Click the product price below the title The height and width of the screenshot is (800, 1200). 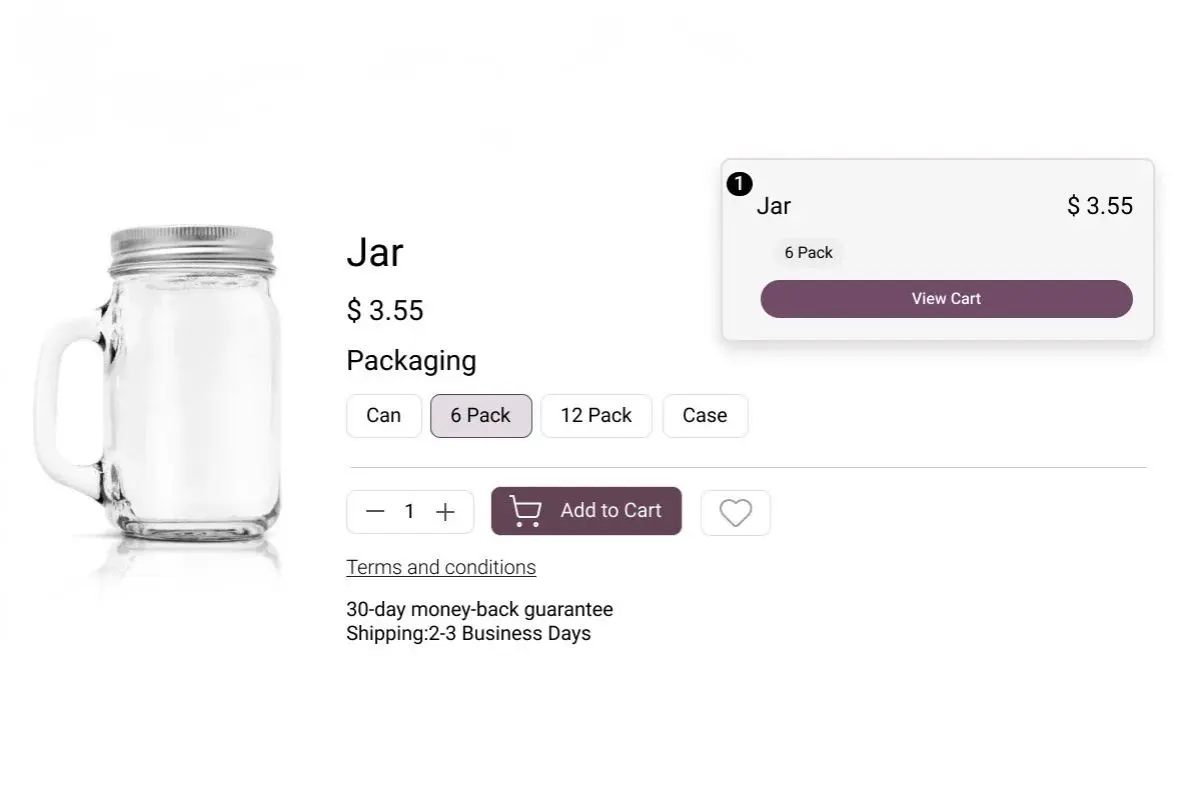coord(385,311)
